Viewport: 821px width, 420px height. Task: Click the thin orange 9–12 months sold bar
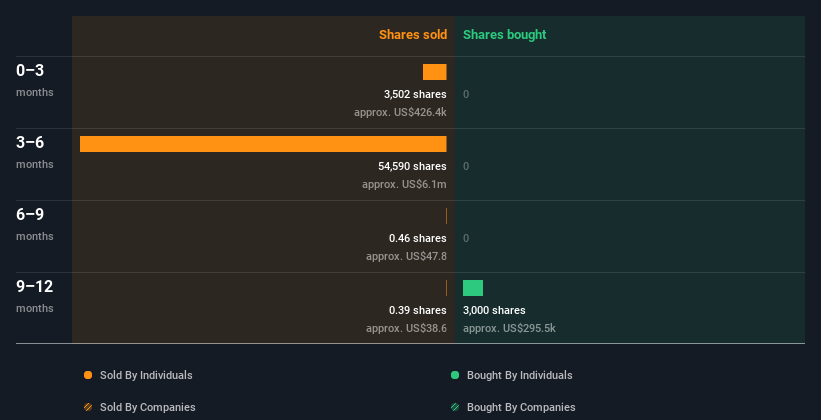(446, 288)
